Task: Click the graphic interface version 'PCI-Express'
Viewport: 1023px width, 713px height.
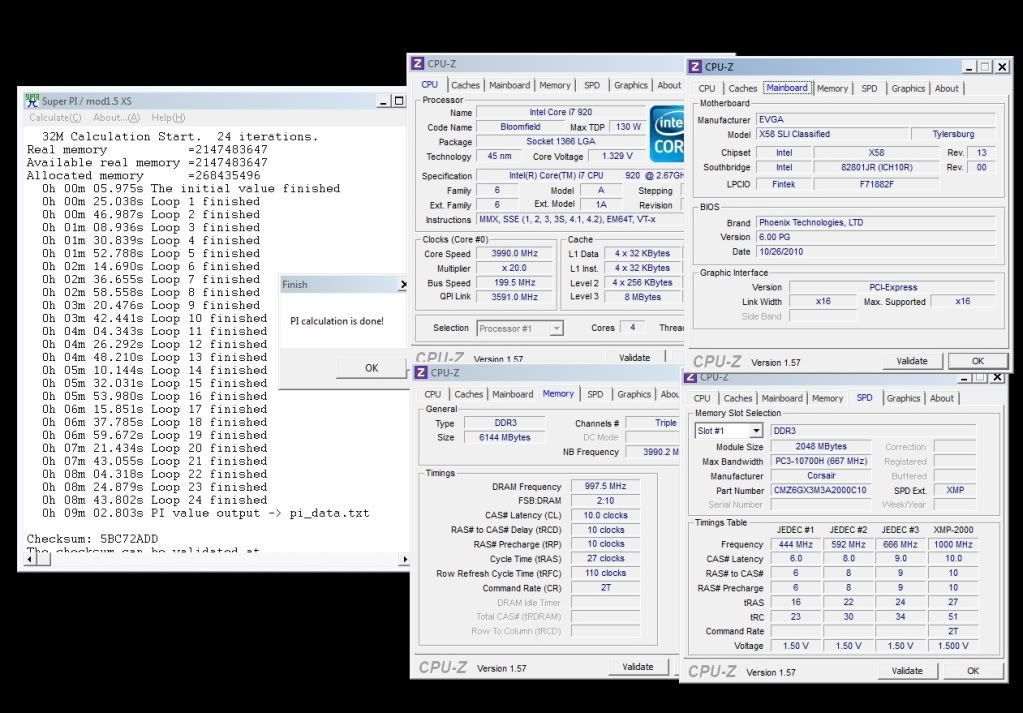Action: pos(893,287)
